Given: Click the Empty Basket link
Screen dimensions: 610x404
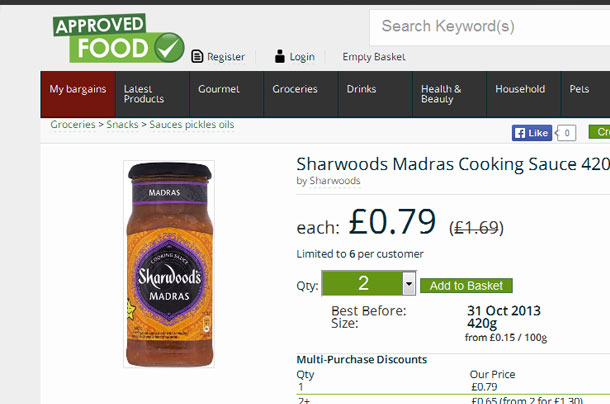Looking at the screenshot, I should coord(374,57).
